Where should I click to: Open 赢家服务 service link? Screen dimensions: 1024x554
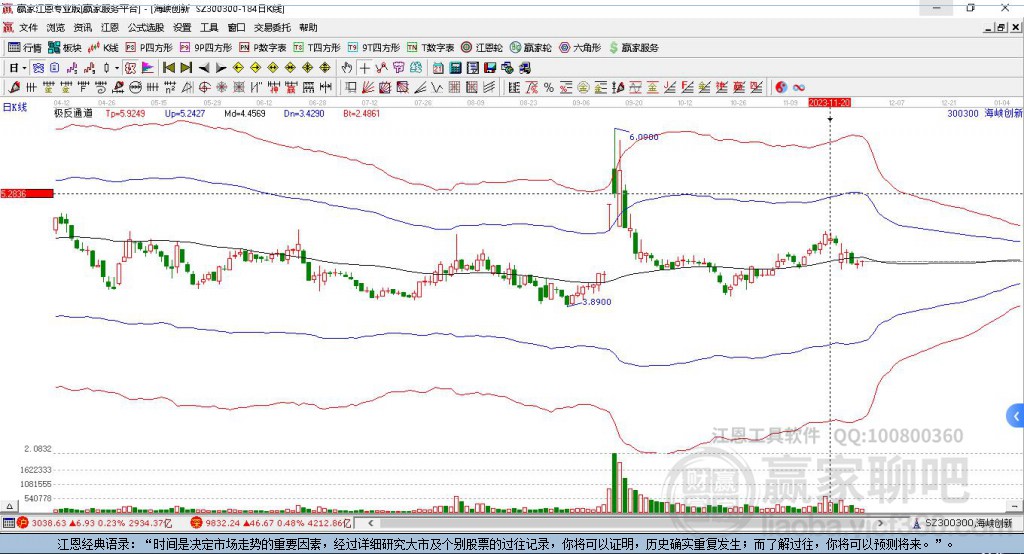pyautogui.click(x=633, y=48)
